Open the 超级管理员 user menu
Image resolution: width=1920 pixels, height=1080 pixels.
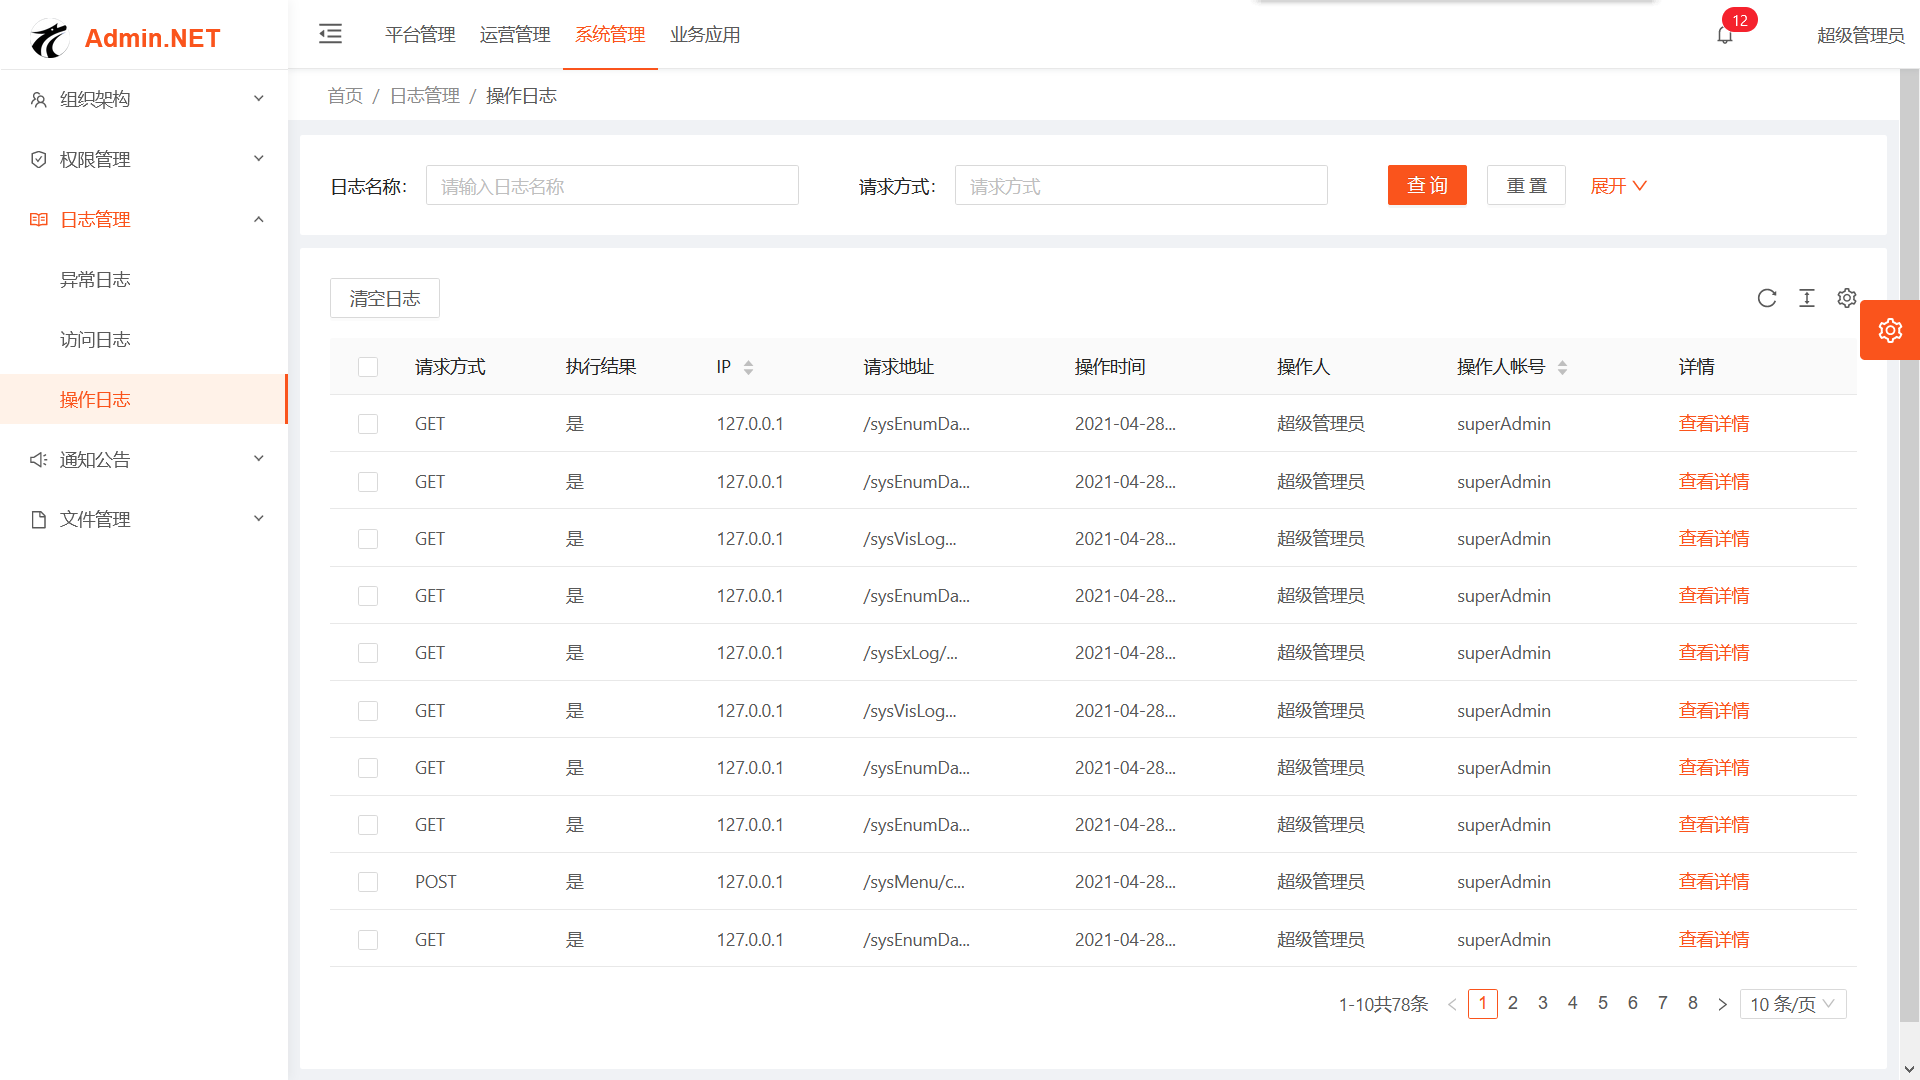pyautogui.click(x=1860, y=35)
